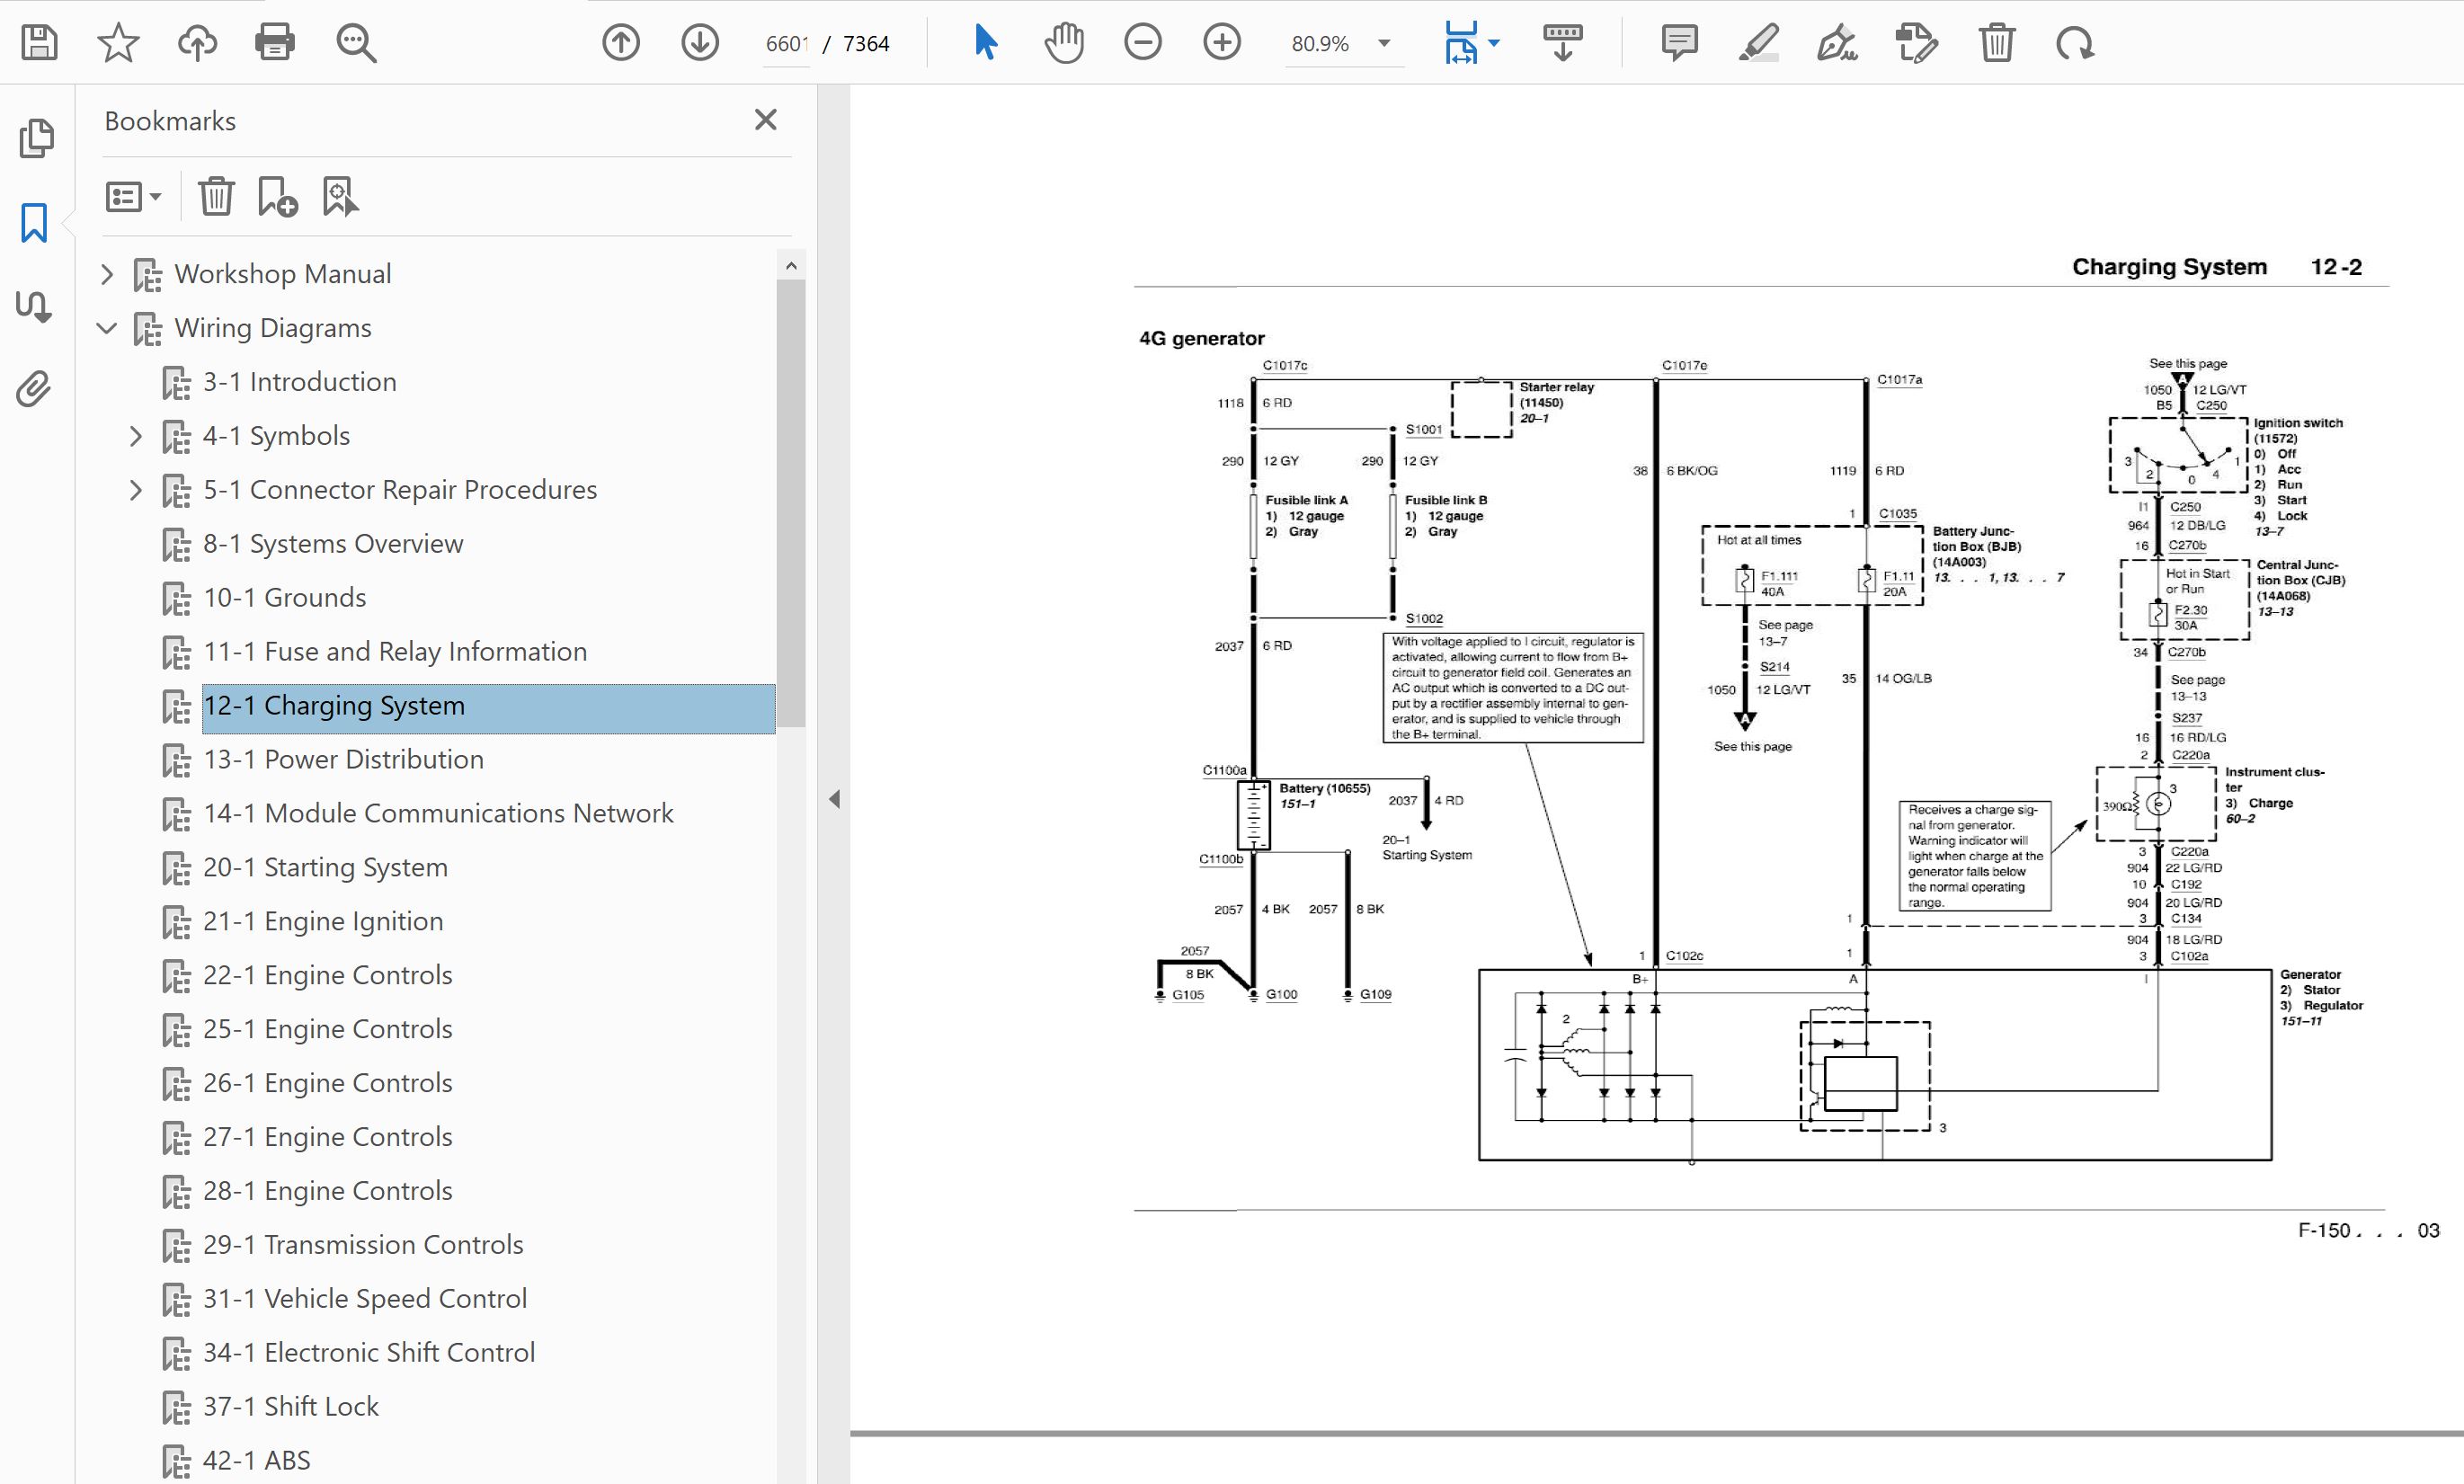
Task: Open the 20-1 Starting System bookmark
Action: click(325, 867)
